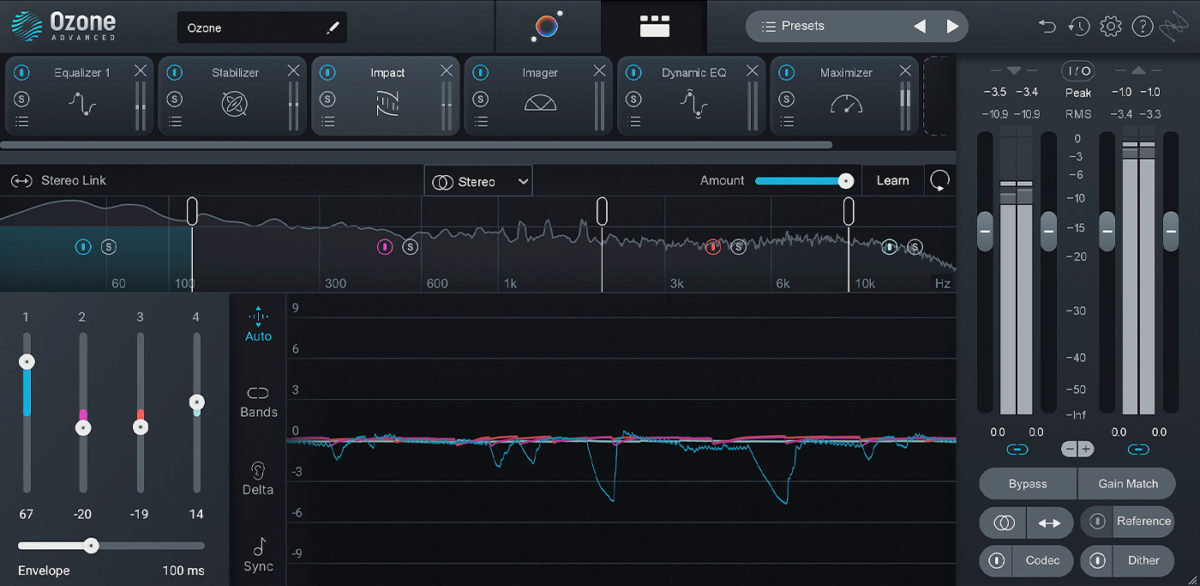Click the crossover handle near 2k

602,211
